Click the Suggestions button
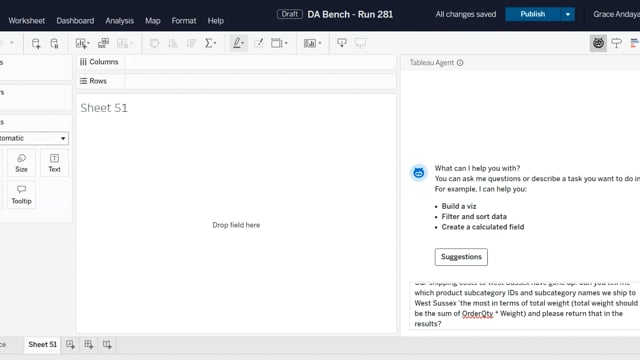The height and width of the screenshot is (360, 640). pyautogui.click(x=461, y=257)
